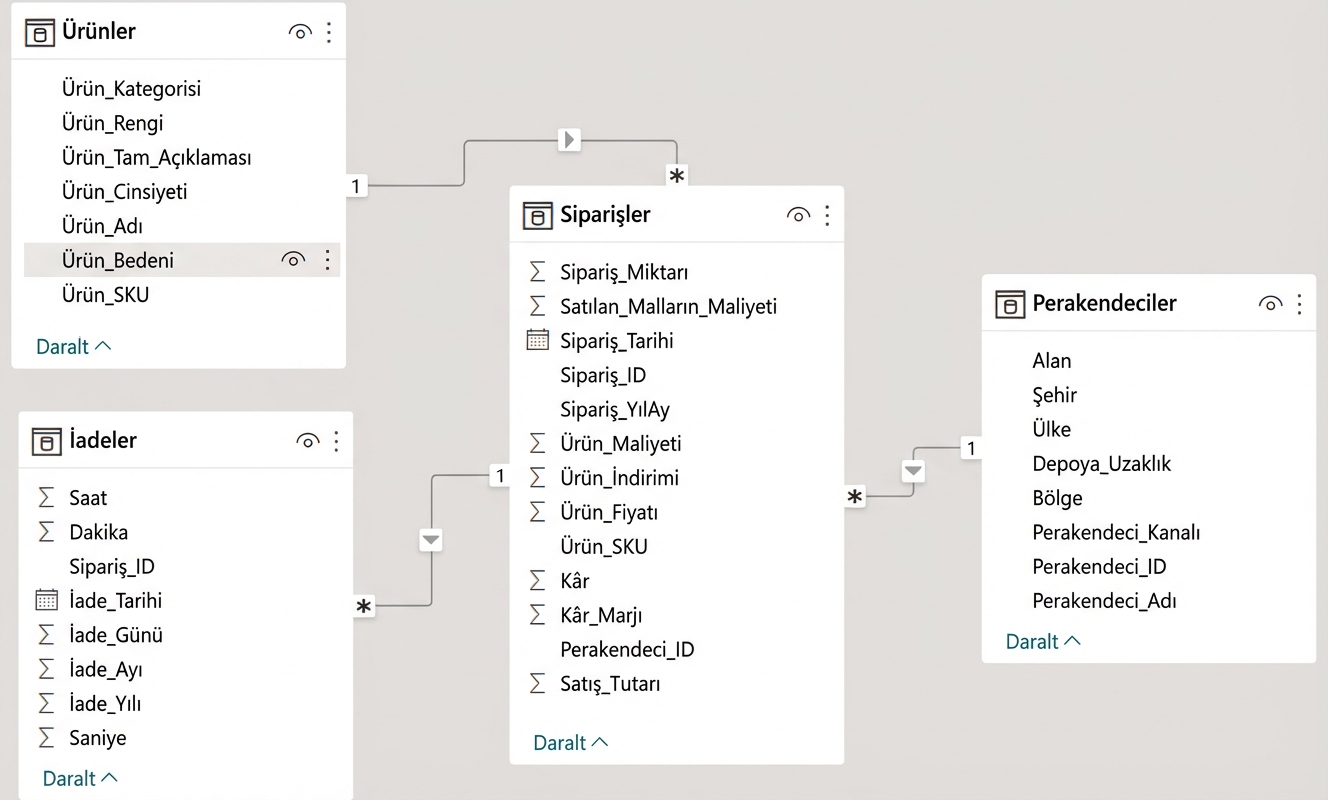Image resolution: width=1328 pixels, height=800 pixels.
Task: Click the calendar icon next to Sipariş_Tarihi
Action: pyautogui.click(x=537, y=340)
